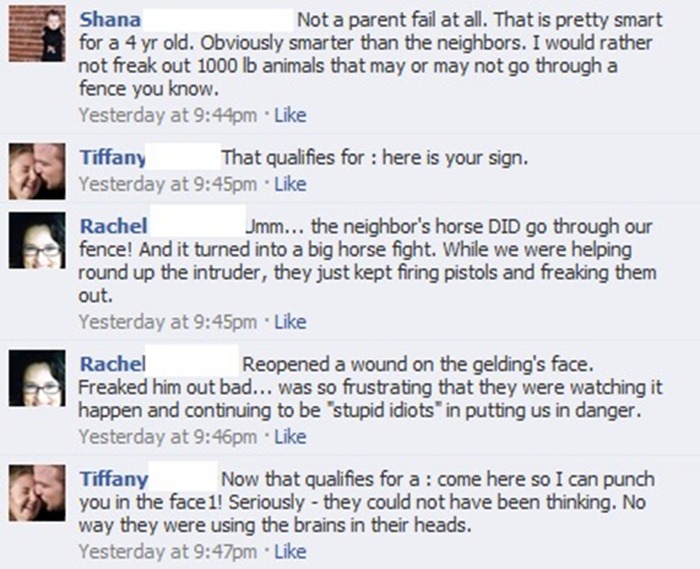Viewport: 700px width, 569px height.
Task: Like Rachel's 'Reopened a wound' comment
Action: pyautogui.click(x=289, y=436)
